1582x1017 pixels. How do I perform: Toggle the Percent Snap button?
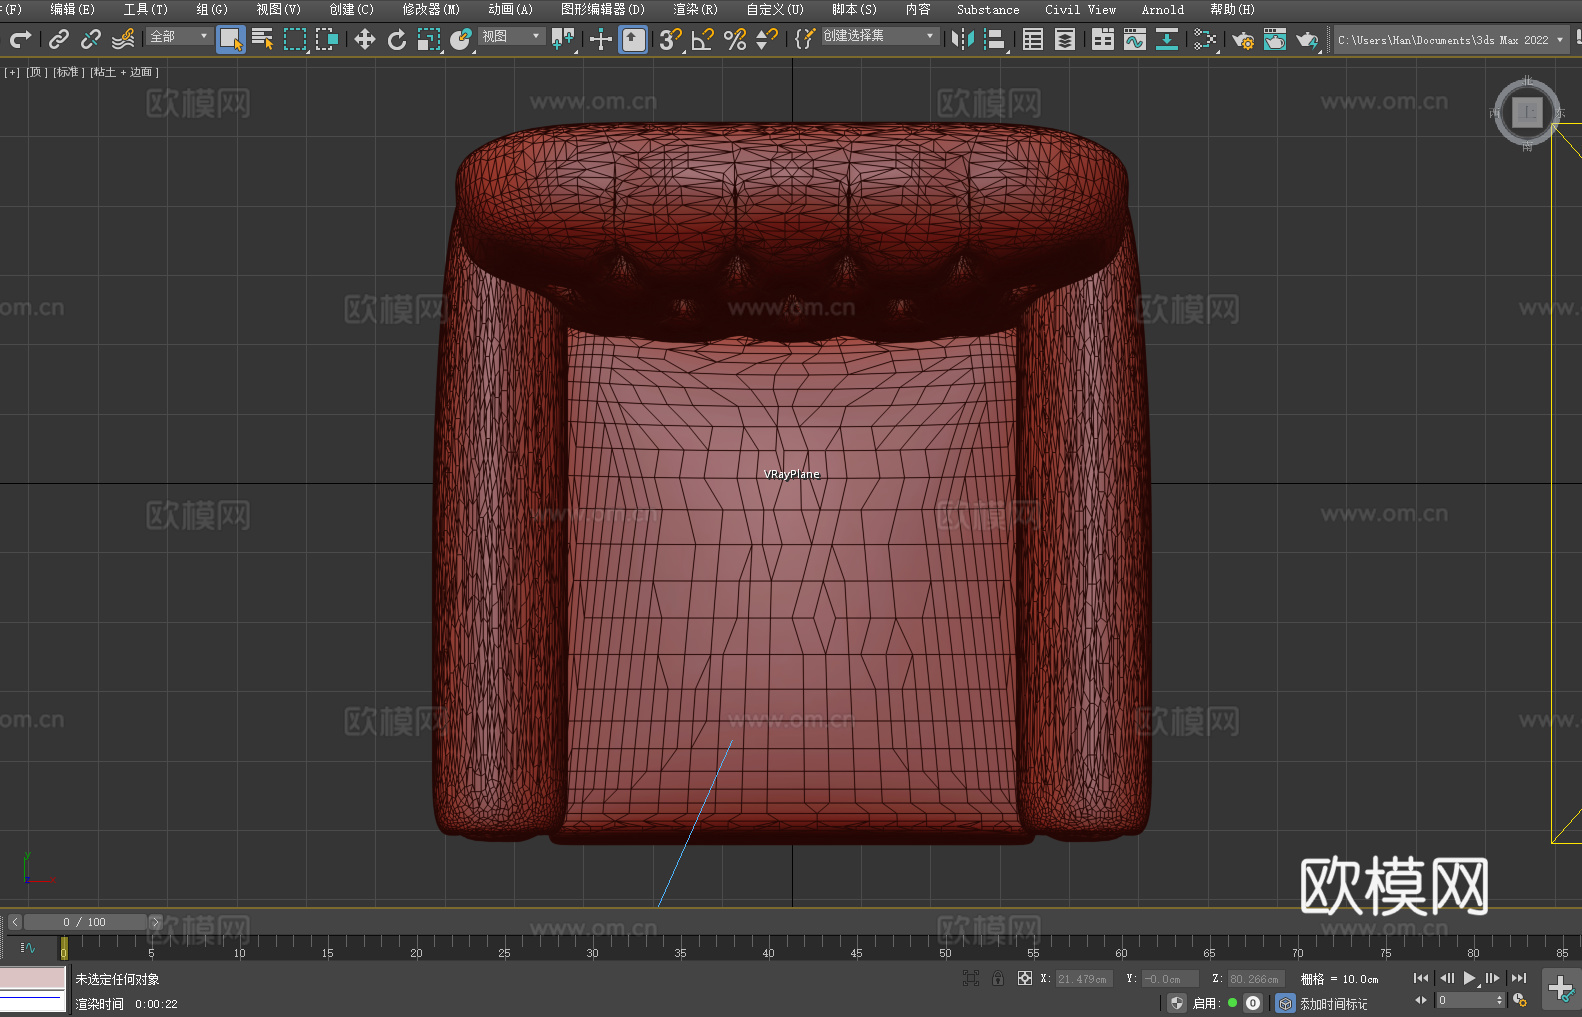[x=735, y=39]
